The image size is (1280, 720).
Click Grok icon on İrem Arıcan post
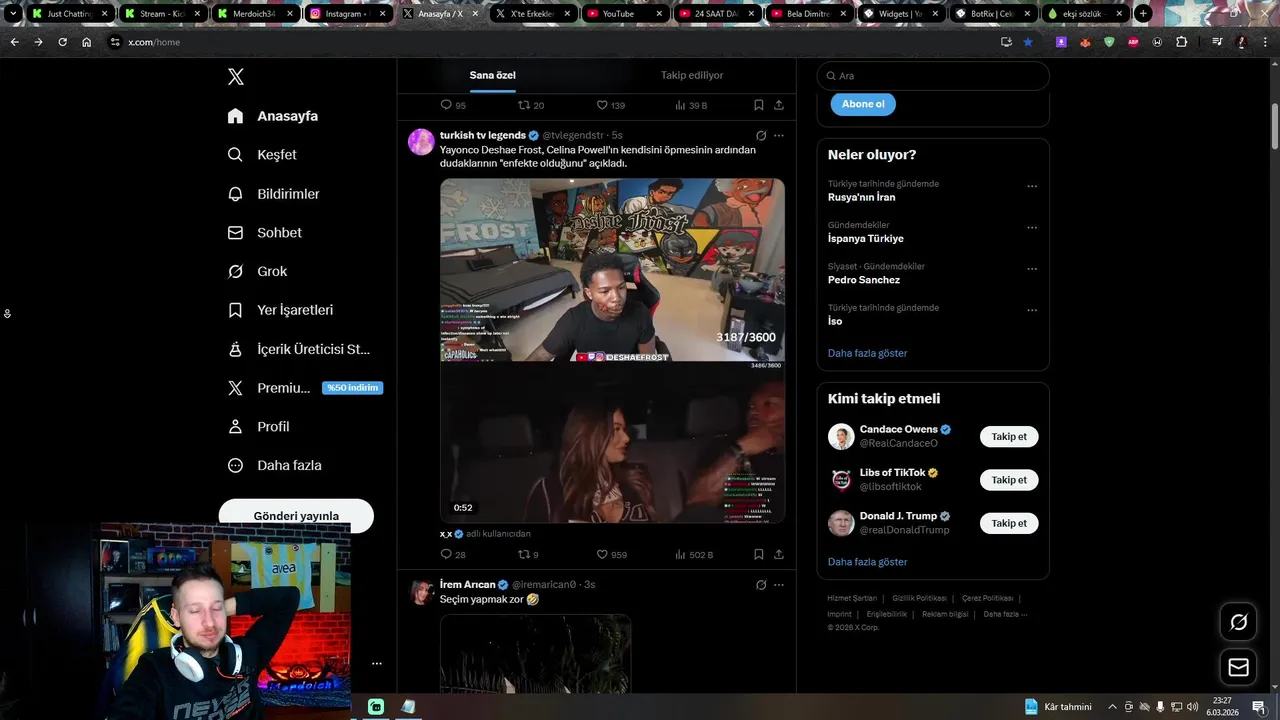coord(761,584)
